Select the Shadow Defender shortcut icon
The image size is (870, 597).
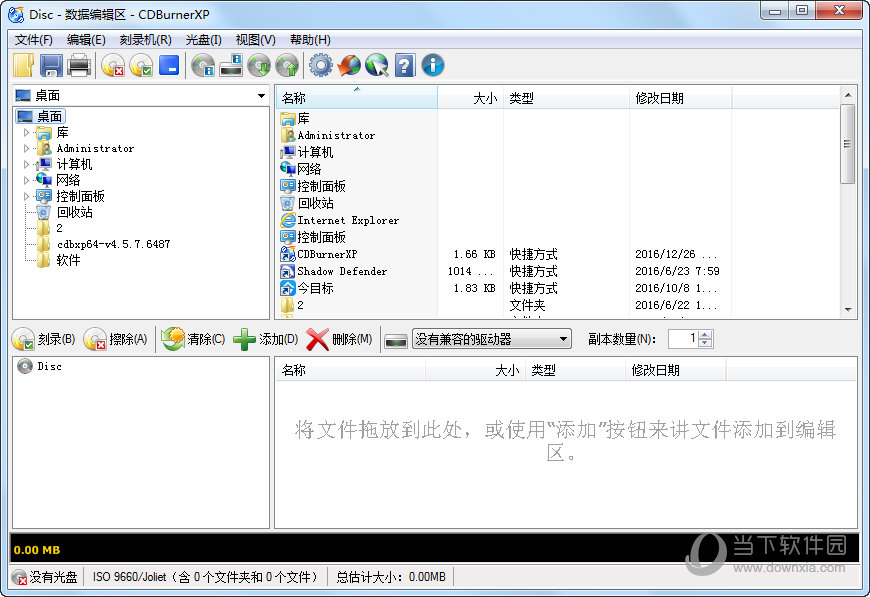point(287,271)
